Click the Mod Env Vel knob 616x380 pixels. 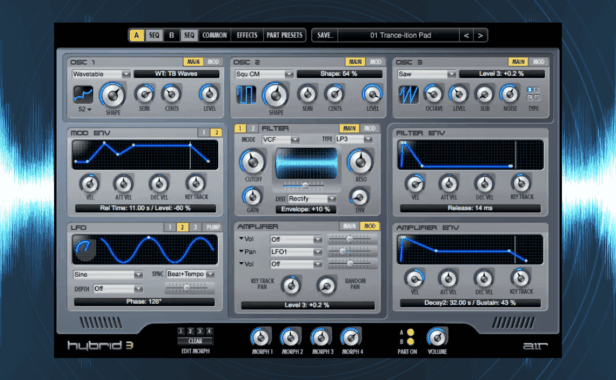tap(90, 184)
